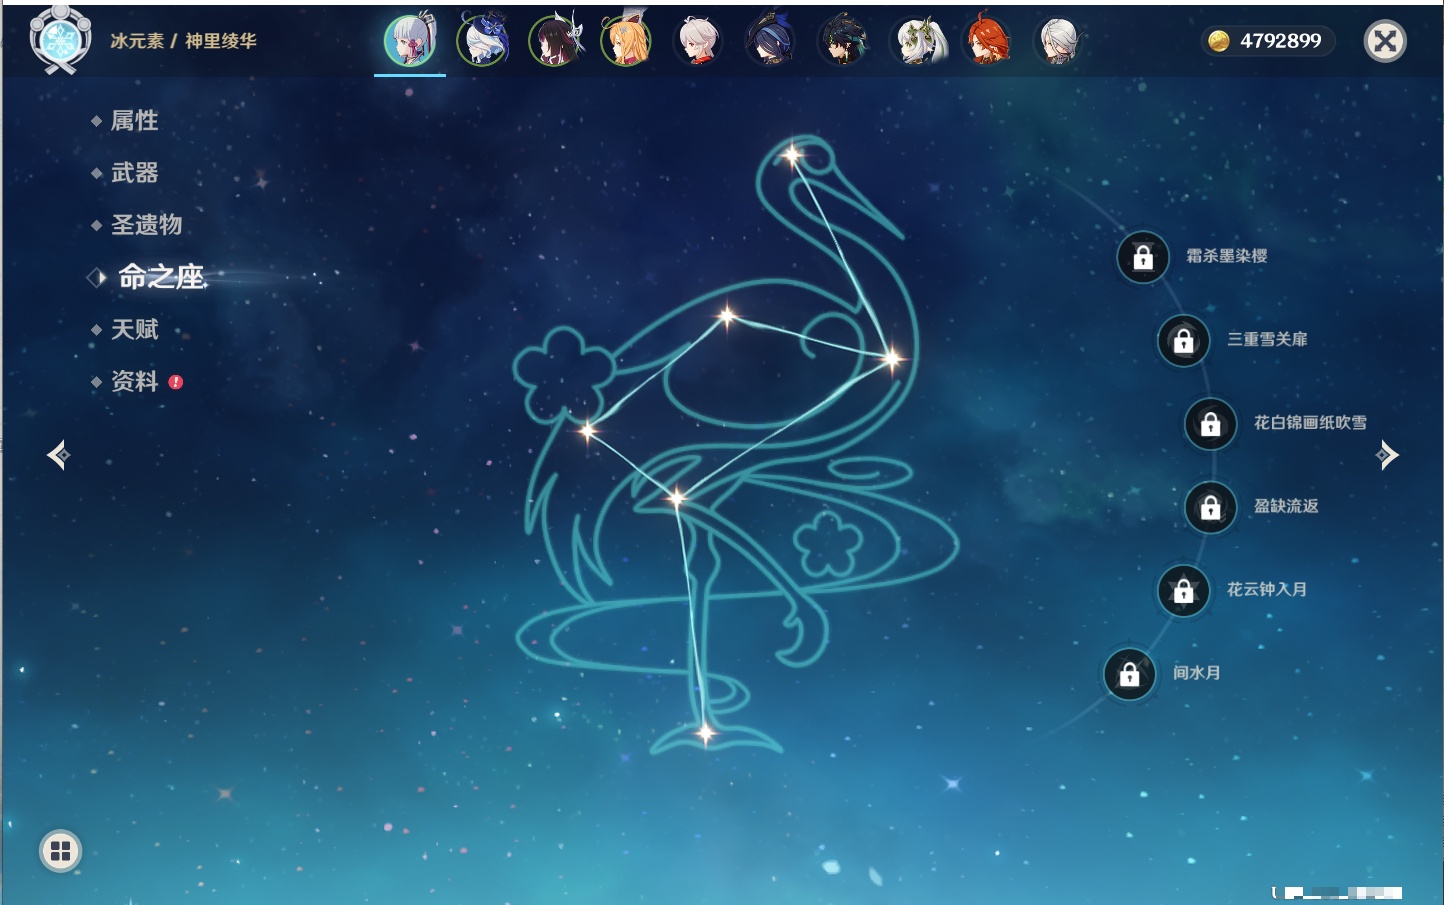
Task: Choose the character avatar with green leaf hairpin
Action: [x=917, y=42]
